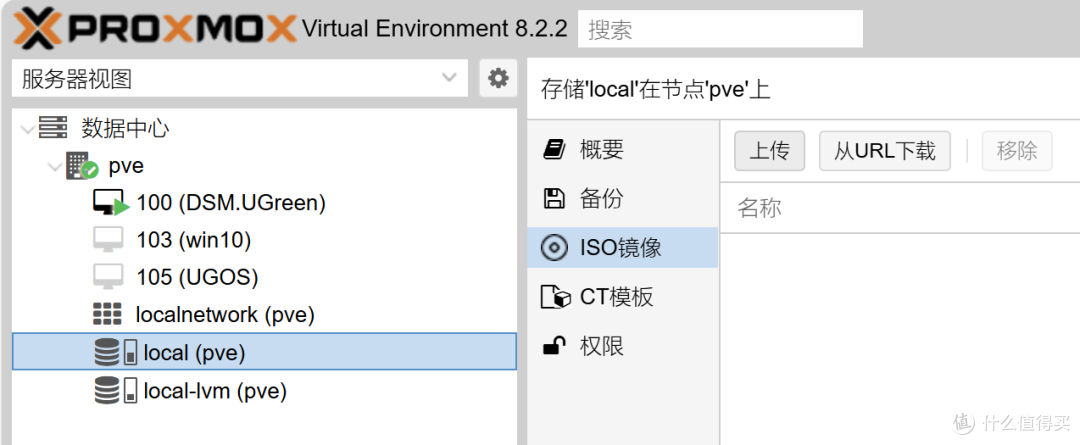1080x445 pixels.
Task: Click the floppy disk backup icon
Action: 554,198
